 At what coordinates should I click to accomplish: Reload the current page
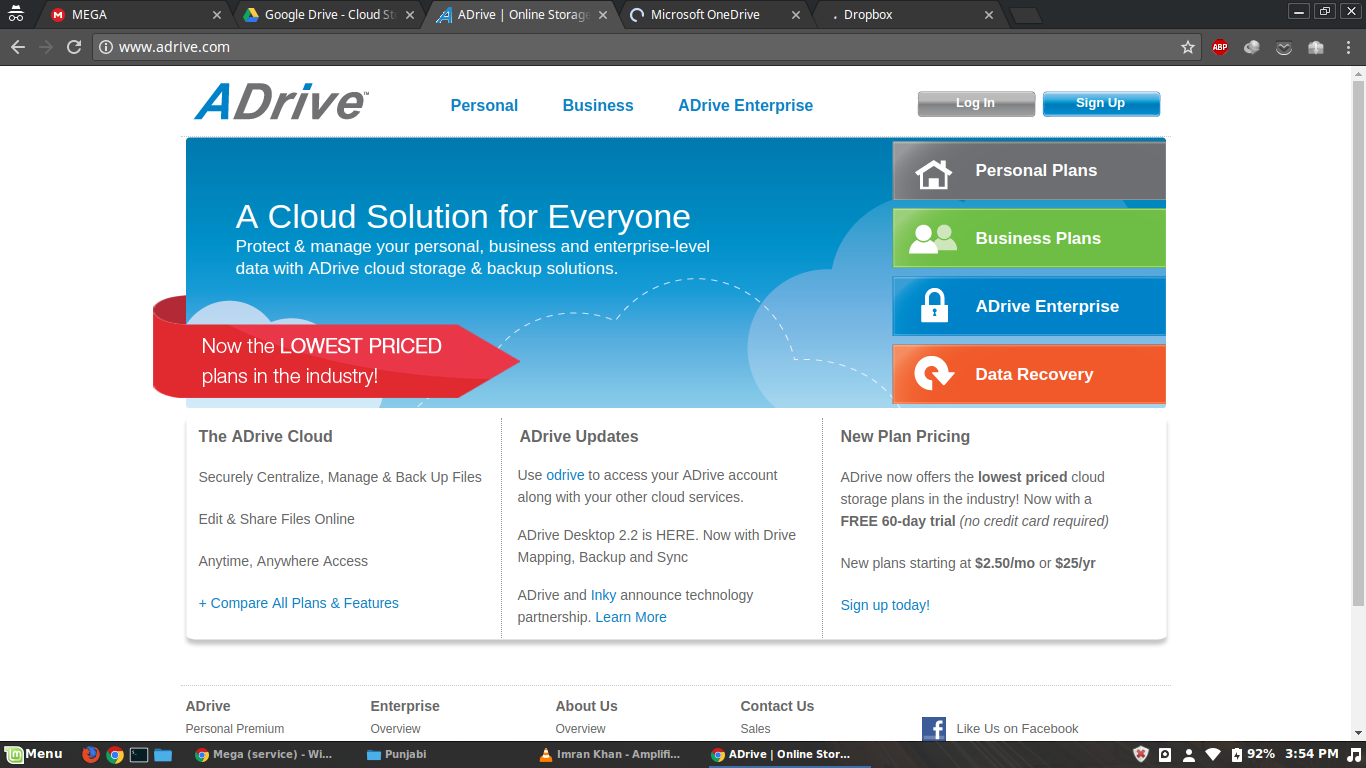tap(73, 47)
